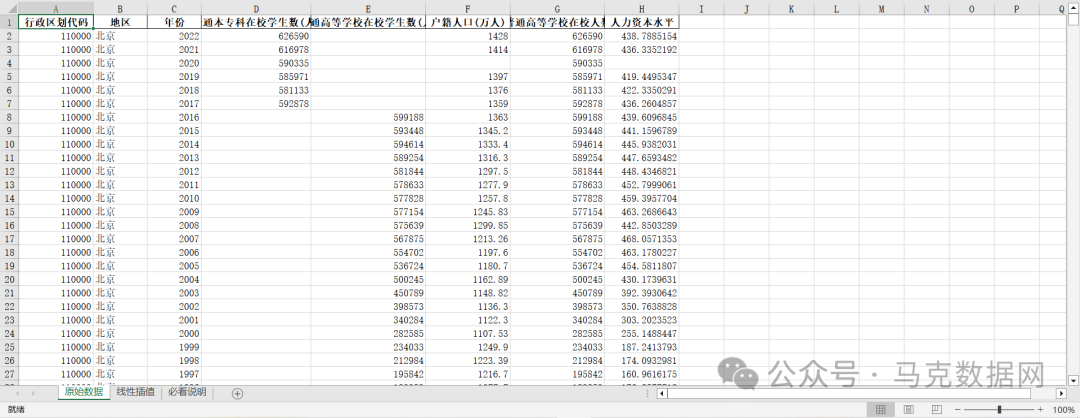Click the cell containing 592878 in column D
The image size is (1080, 418).
click(x=256, y=103)
